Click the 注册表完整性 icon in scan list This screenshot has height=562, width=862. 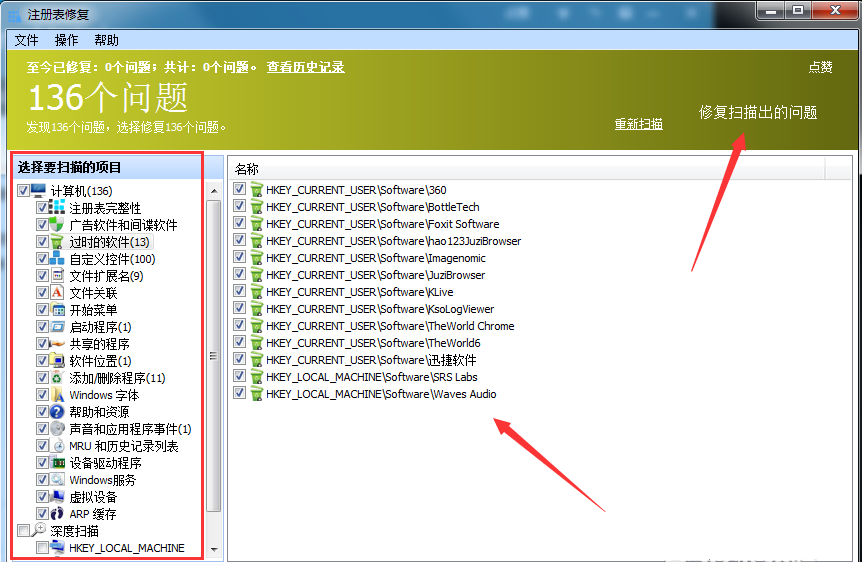(58, 208)
